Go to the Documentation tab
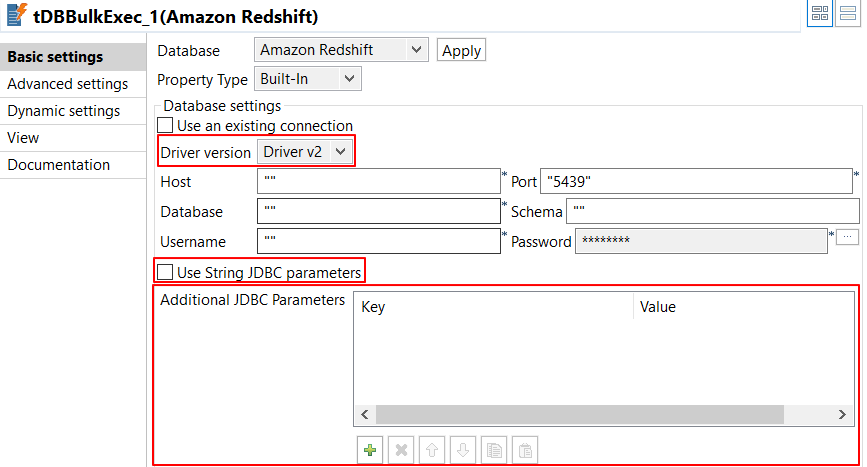The width and height of the screenshot is (867, 467). click(x=58, y=165)
